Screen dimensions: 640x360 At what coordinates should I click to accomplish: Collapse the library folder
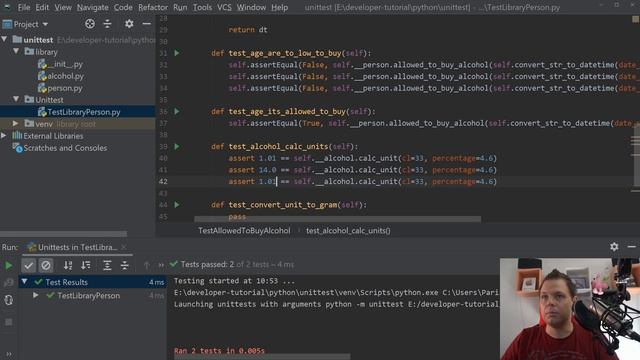tap(16, 51)
